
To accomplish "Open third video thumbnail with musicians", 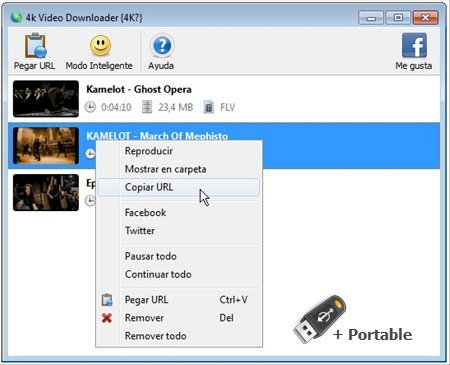I will (x=46, y=193).
